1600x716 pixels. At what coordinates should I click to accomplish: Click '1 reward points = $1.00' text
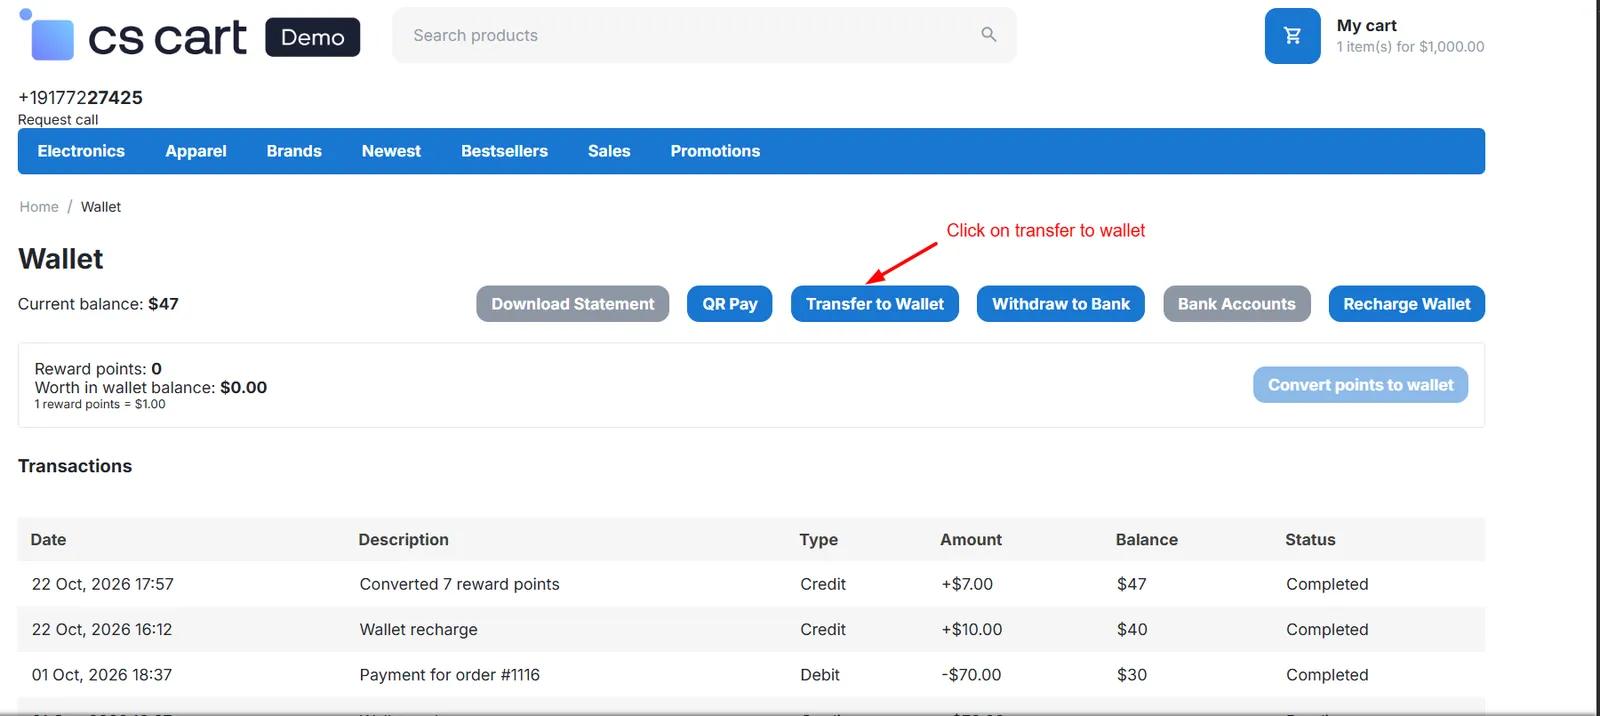click(100, 404)
